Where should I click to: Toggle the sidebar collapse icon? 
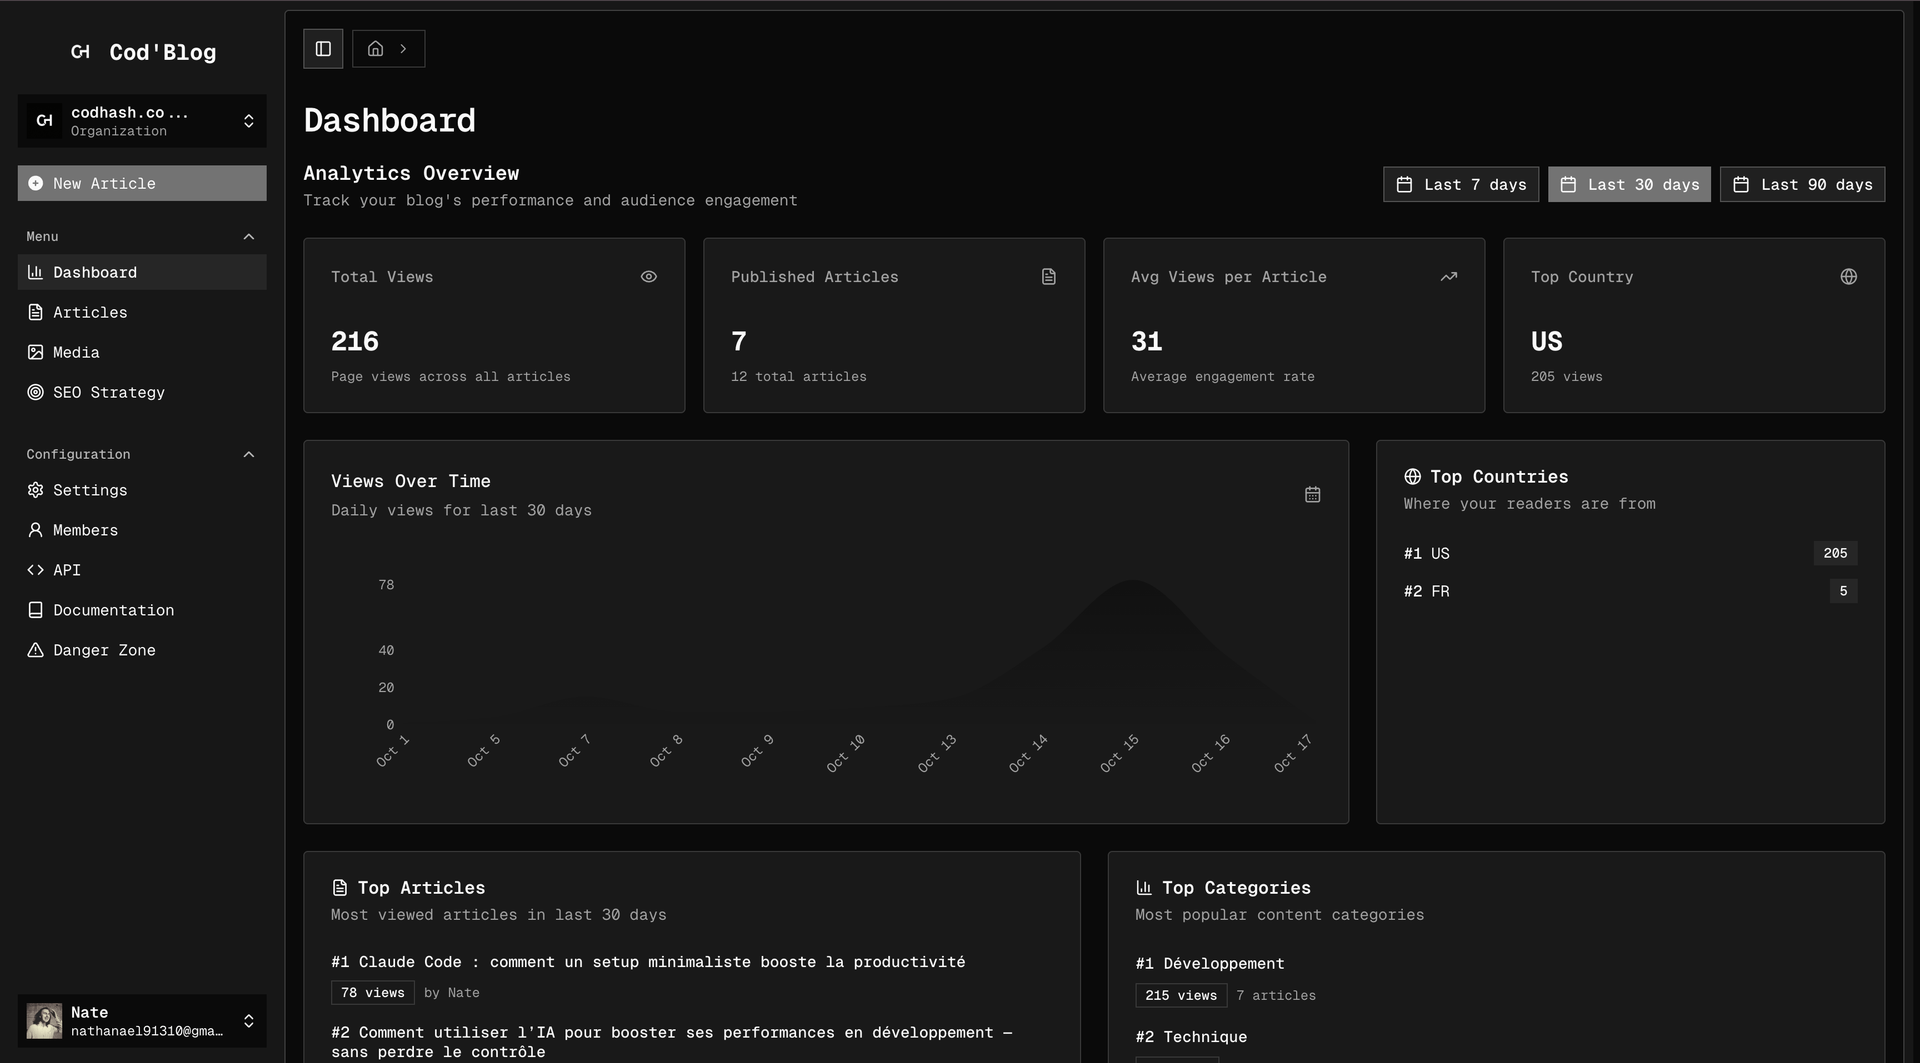click(x=322, y=48)
